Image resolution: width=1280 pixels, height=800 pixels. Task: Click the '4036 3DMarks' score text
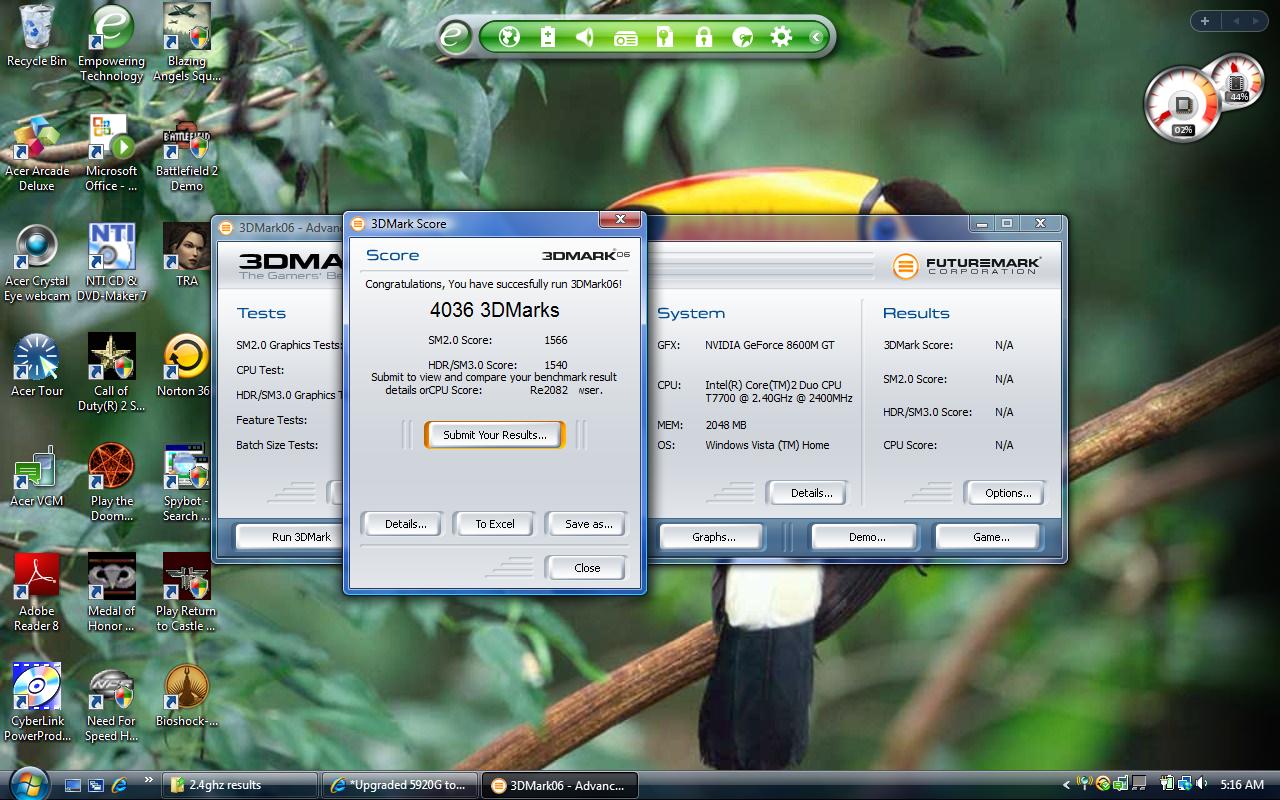click(x=494, y=310)
